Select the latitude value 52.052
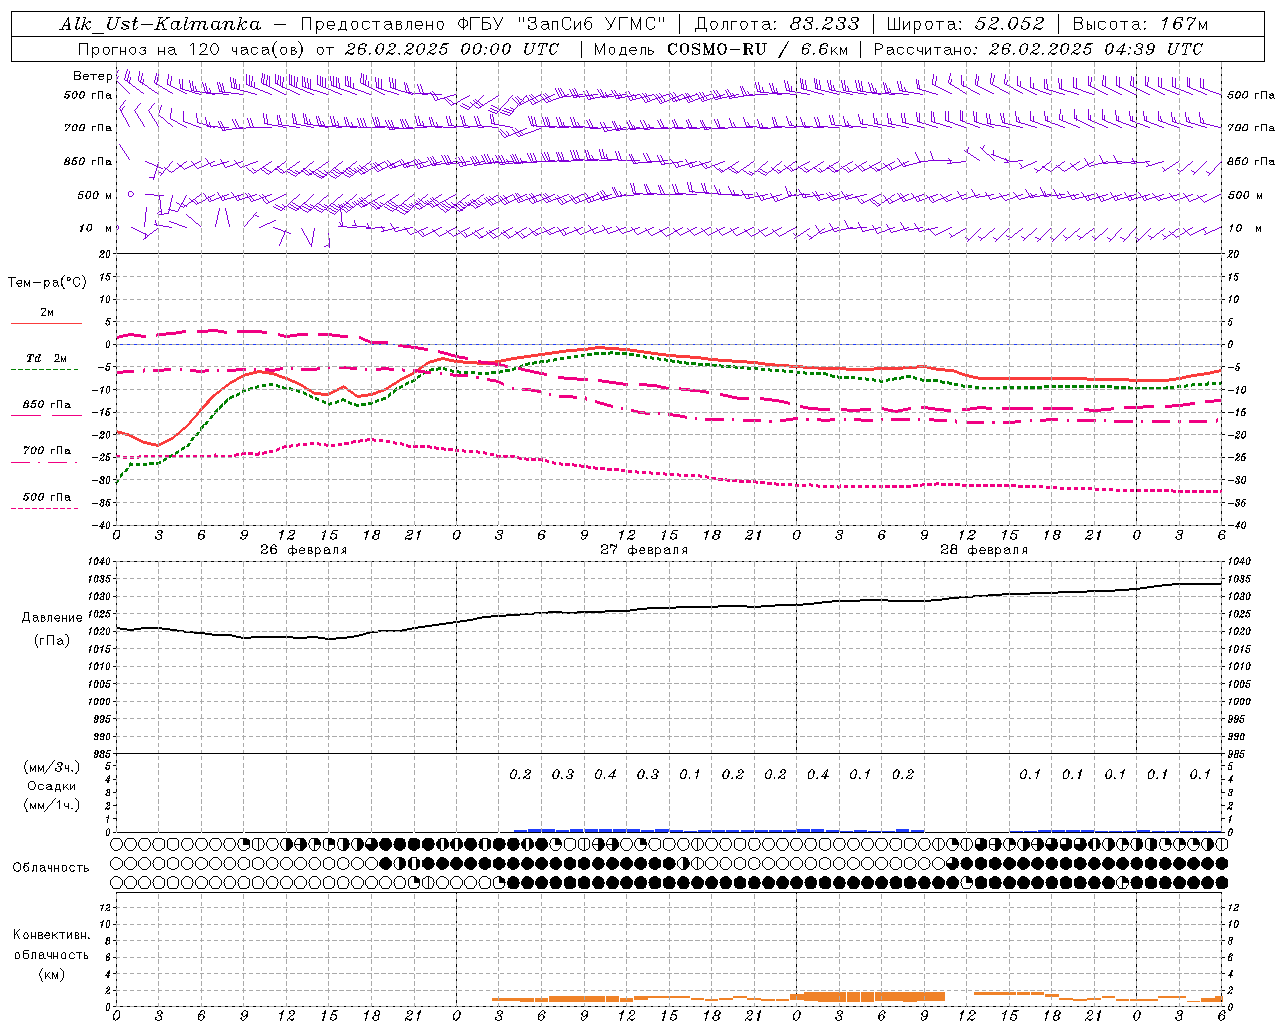 pos(1010,24)
